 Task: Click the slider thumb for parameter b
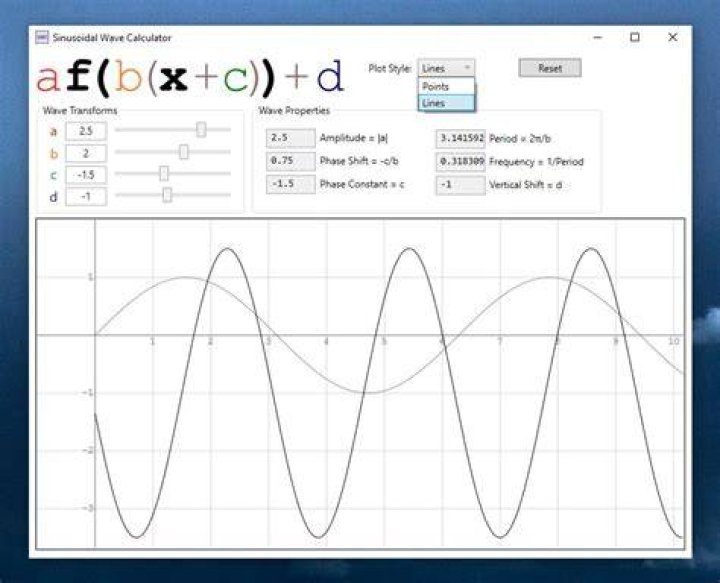point(184,152)
